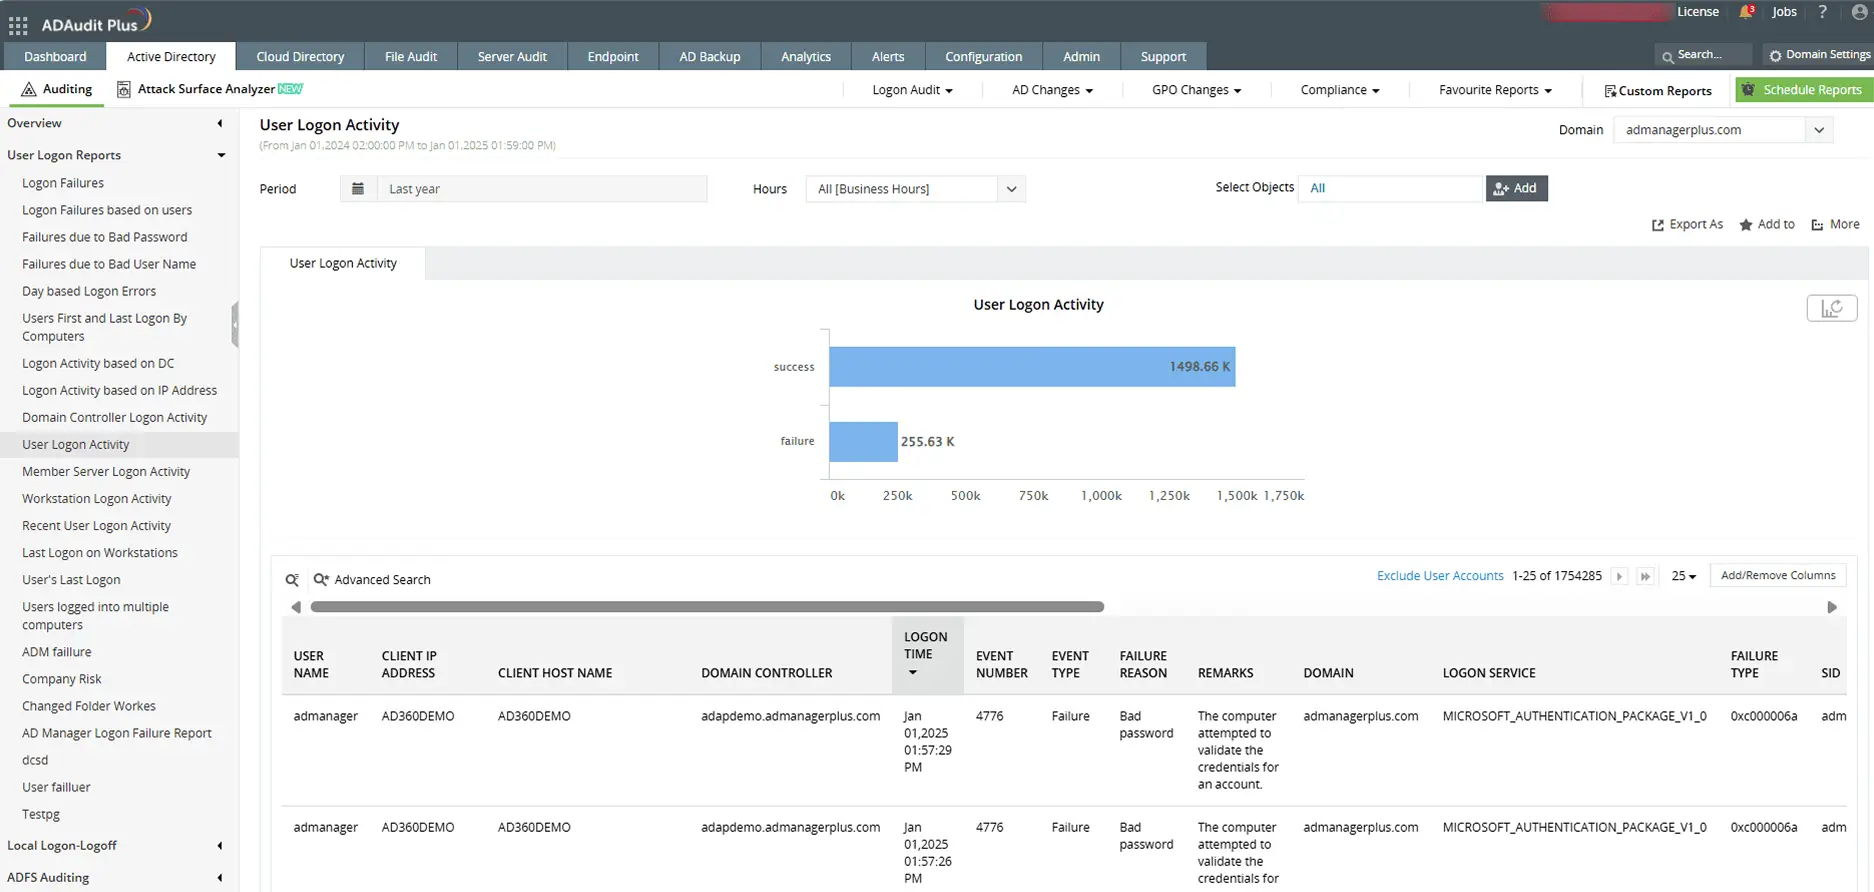
Task: Open Attack Surface Analyzer icon
Action: tap(124, 89)
